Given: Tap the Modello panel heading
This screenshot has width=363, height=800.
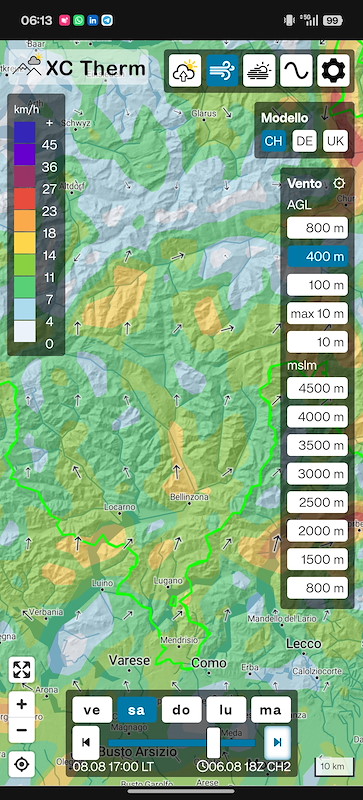Looking at the screenshot, I should 285,118.
